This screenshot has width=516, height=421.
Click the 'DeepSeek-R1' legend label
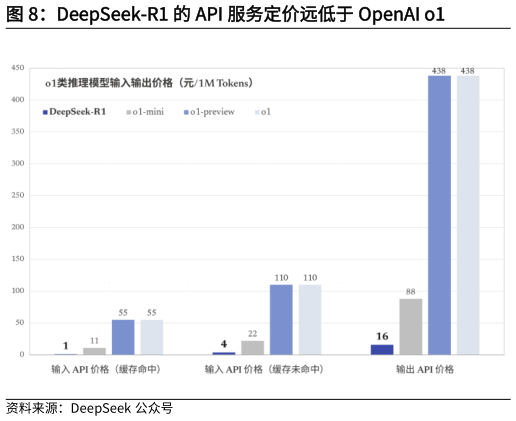coord(77,112)
